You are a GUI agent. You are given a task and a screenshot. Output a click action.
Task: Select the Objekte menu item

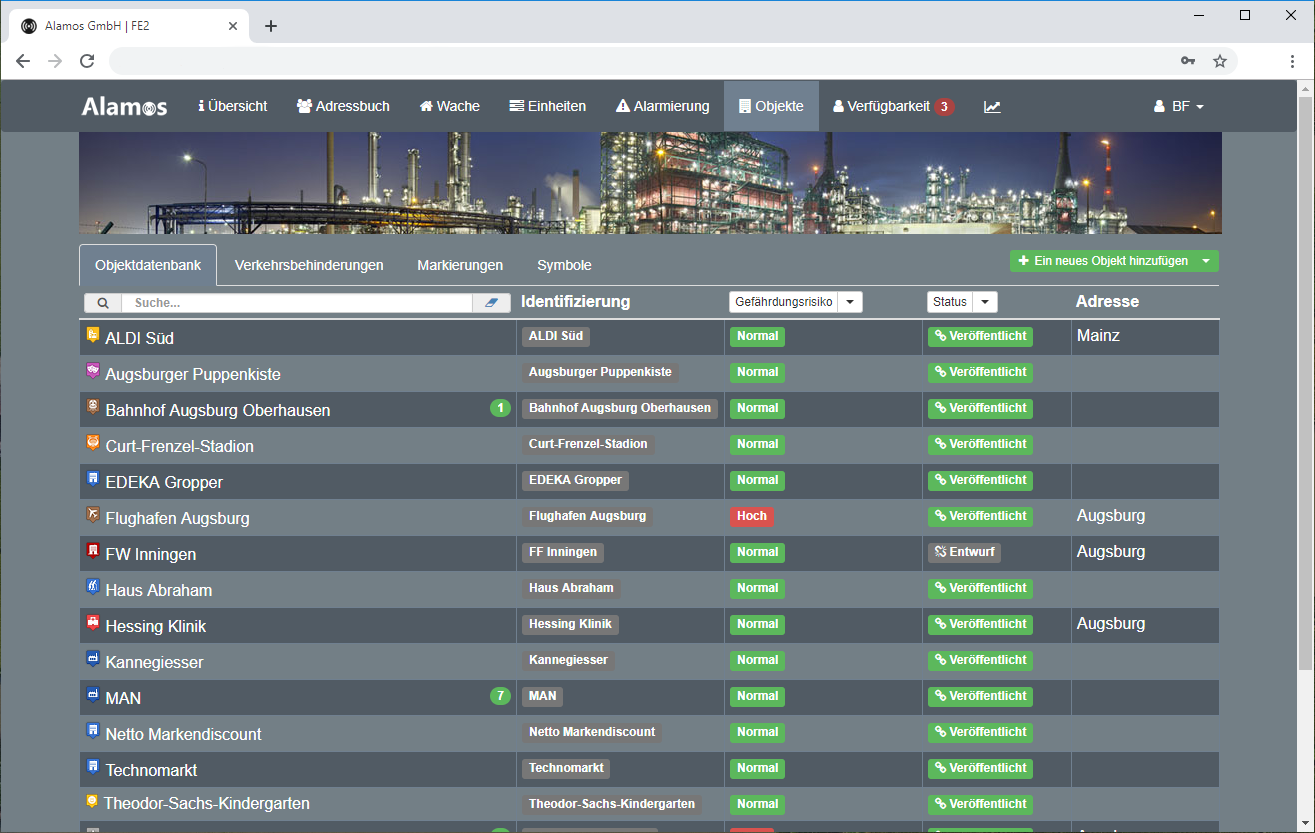pos(771,106)
